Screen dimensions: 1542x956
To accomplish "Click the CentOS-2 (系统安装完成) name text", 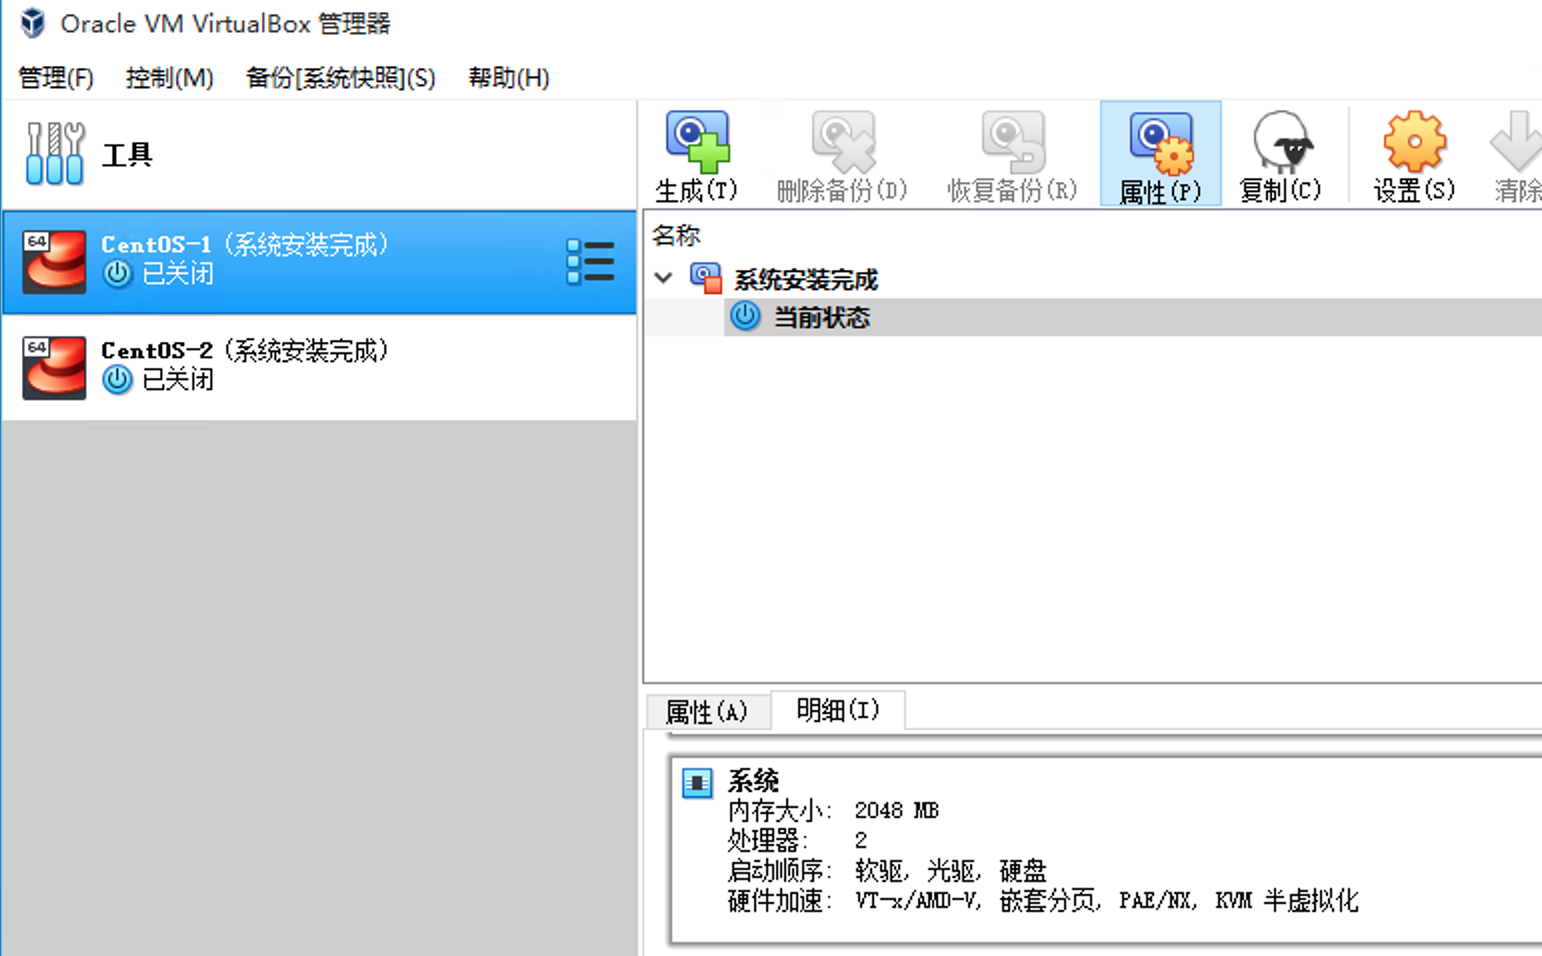I will tap(245, 350).
